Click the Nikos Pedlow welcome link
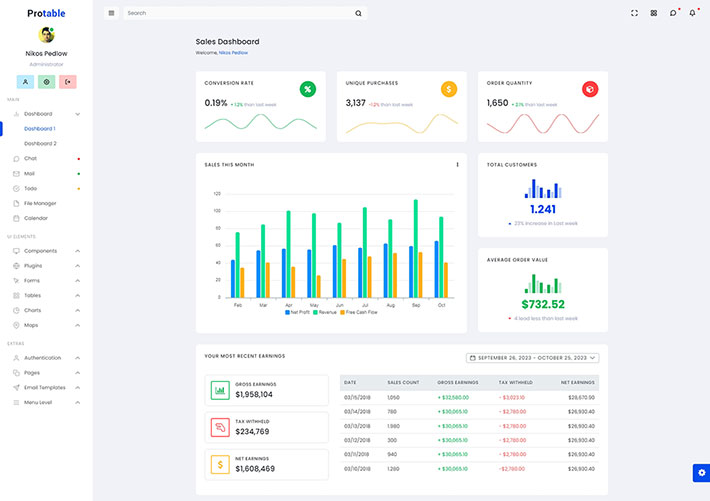 [233, 52]
